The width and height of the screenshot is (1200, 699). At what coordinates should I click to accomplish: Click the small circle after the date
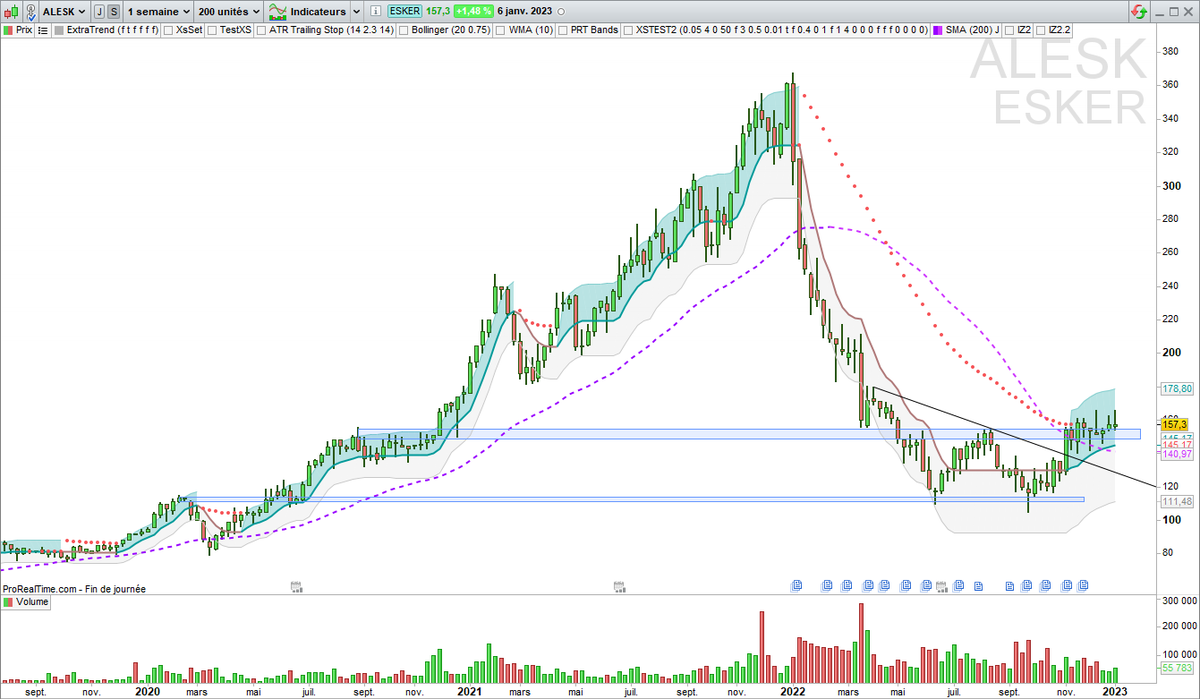click(x=559, y=12)
